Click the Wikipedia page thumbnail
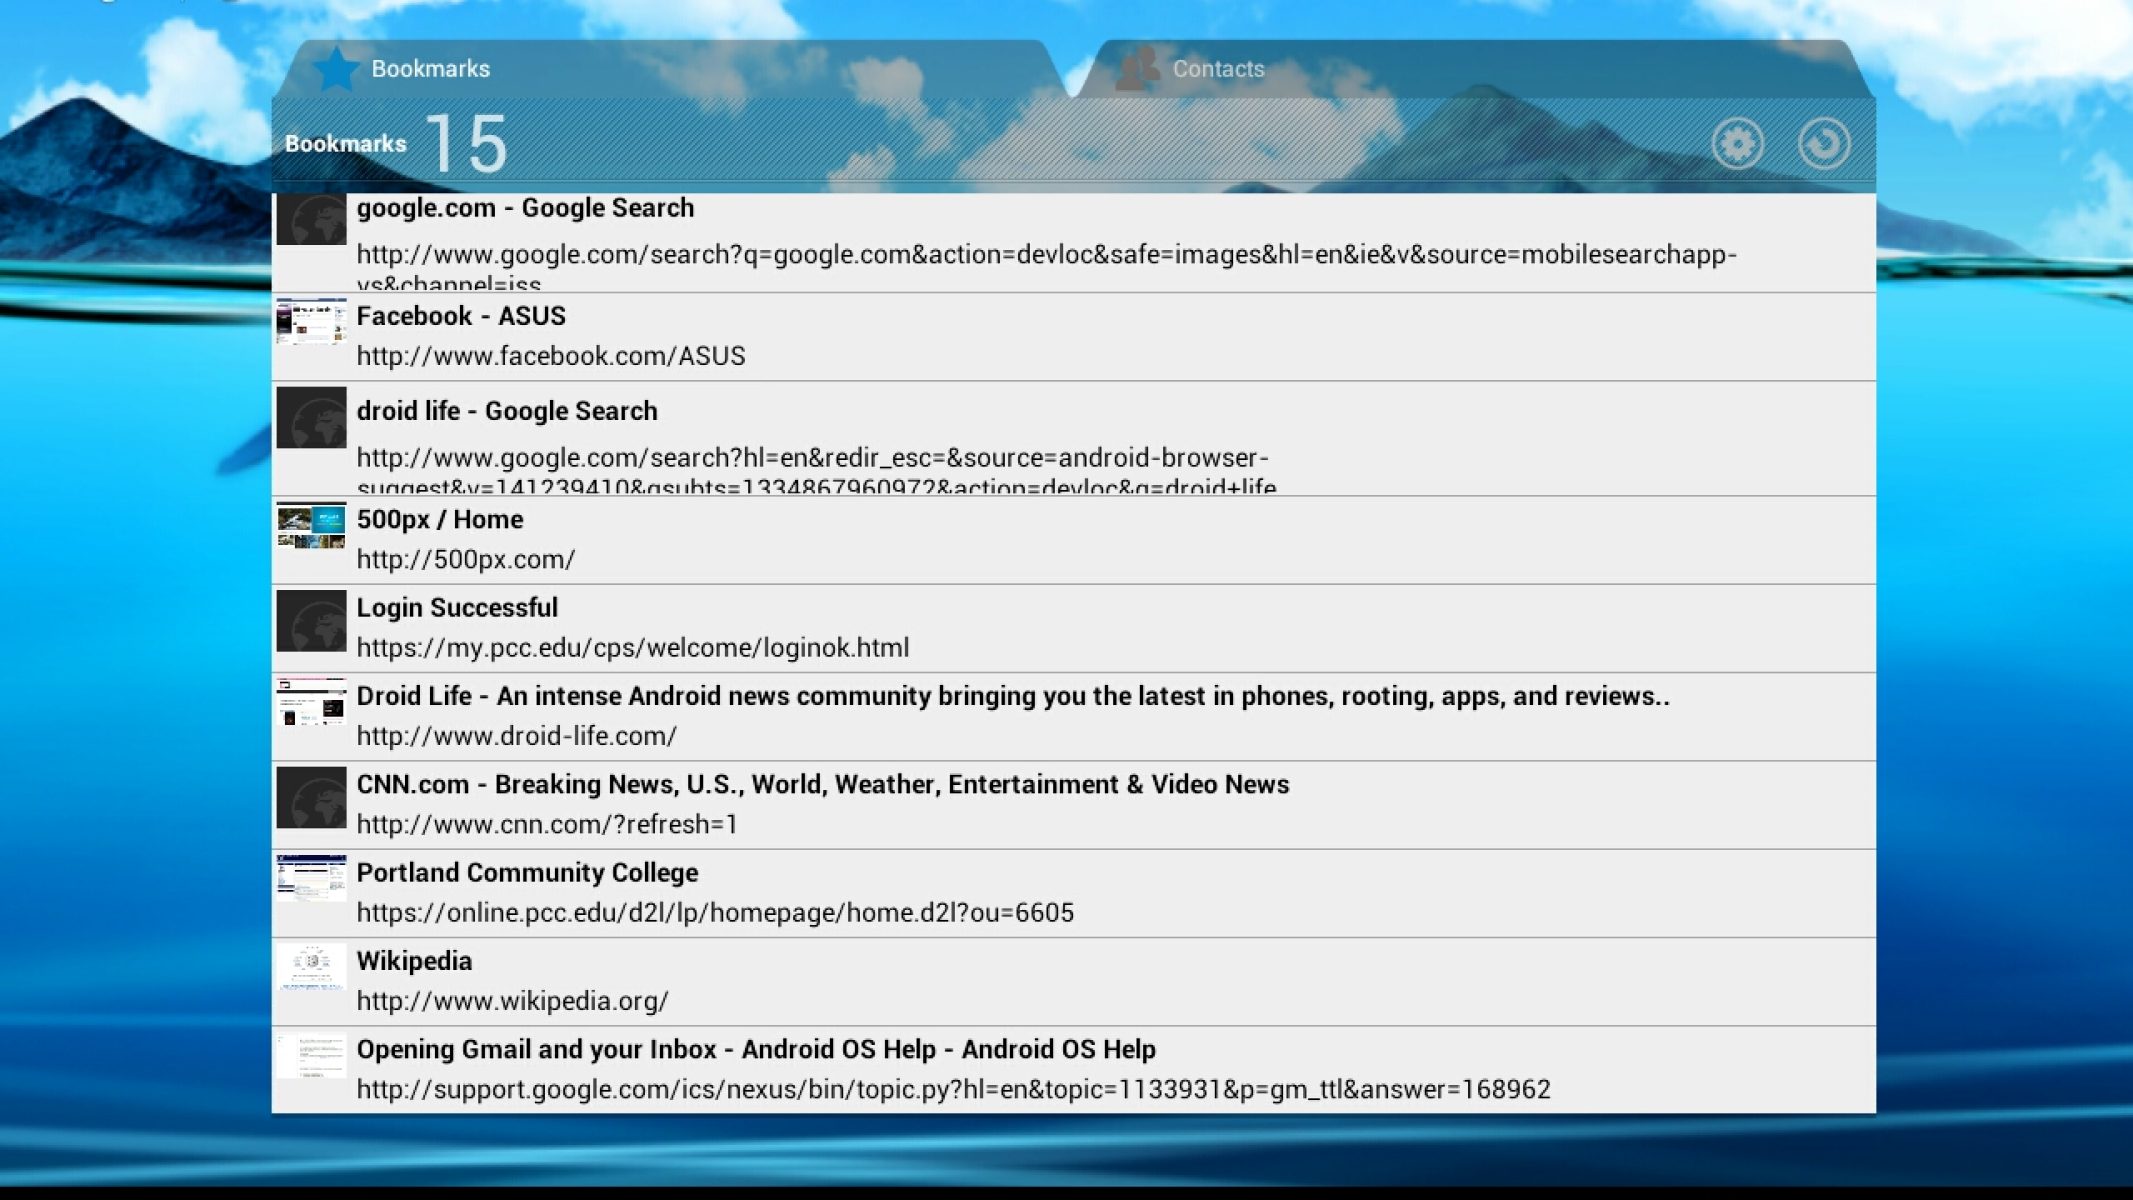 pyautogui.click(x=311, y=966)
